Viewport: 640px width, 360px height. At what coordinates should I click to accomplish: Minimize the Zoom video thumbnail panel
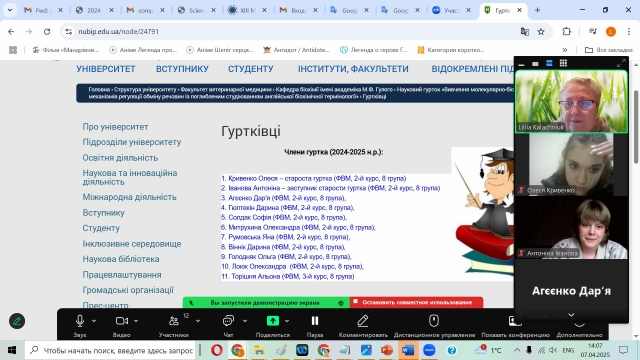click(x=521, y=64)
